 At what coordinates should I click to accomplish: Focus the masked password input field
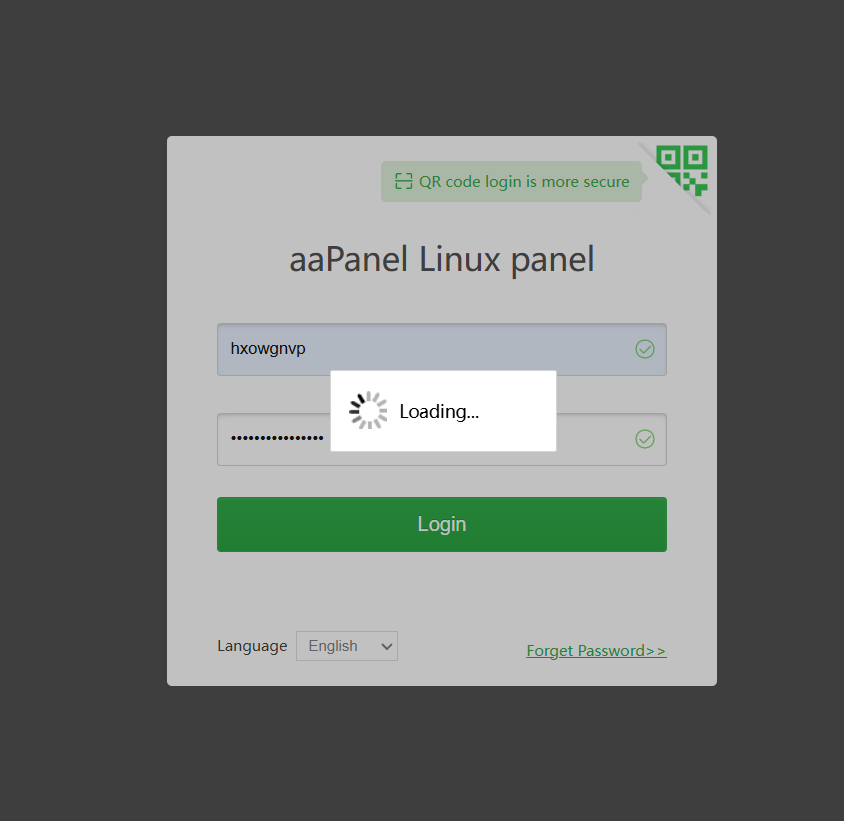[x=442, y=439]
